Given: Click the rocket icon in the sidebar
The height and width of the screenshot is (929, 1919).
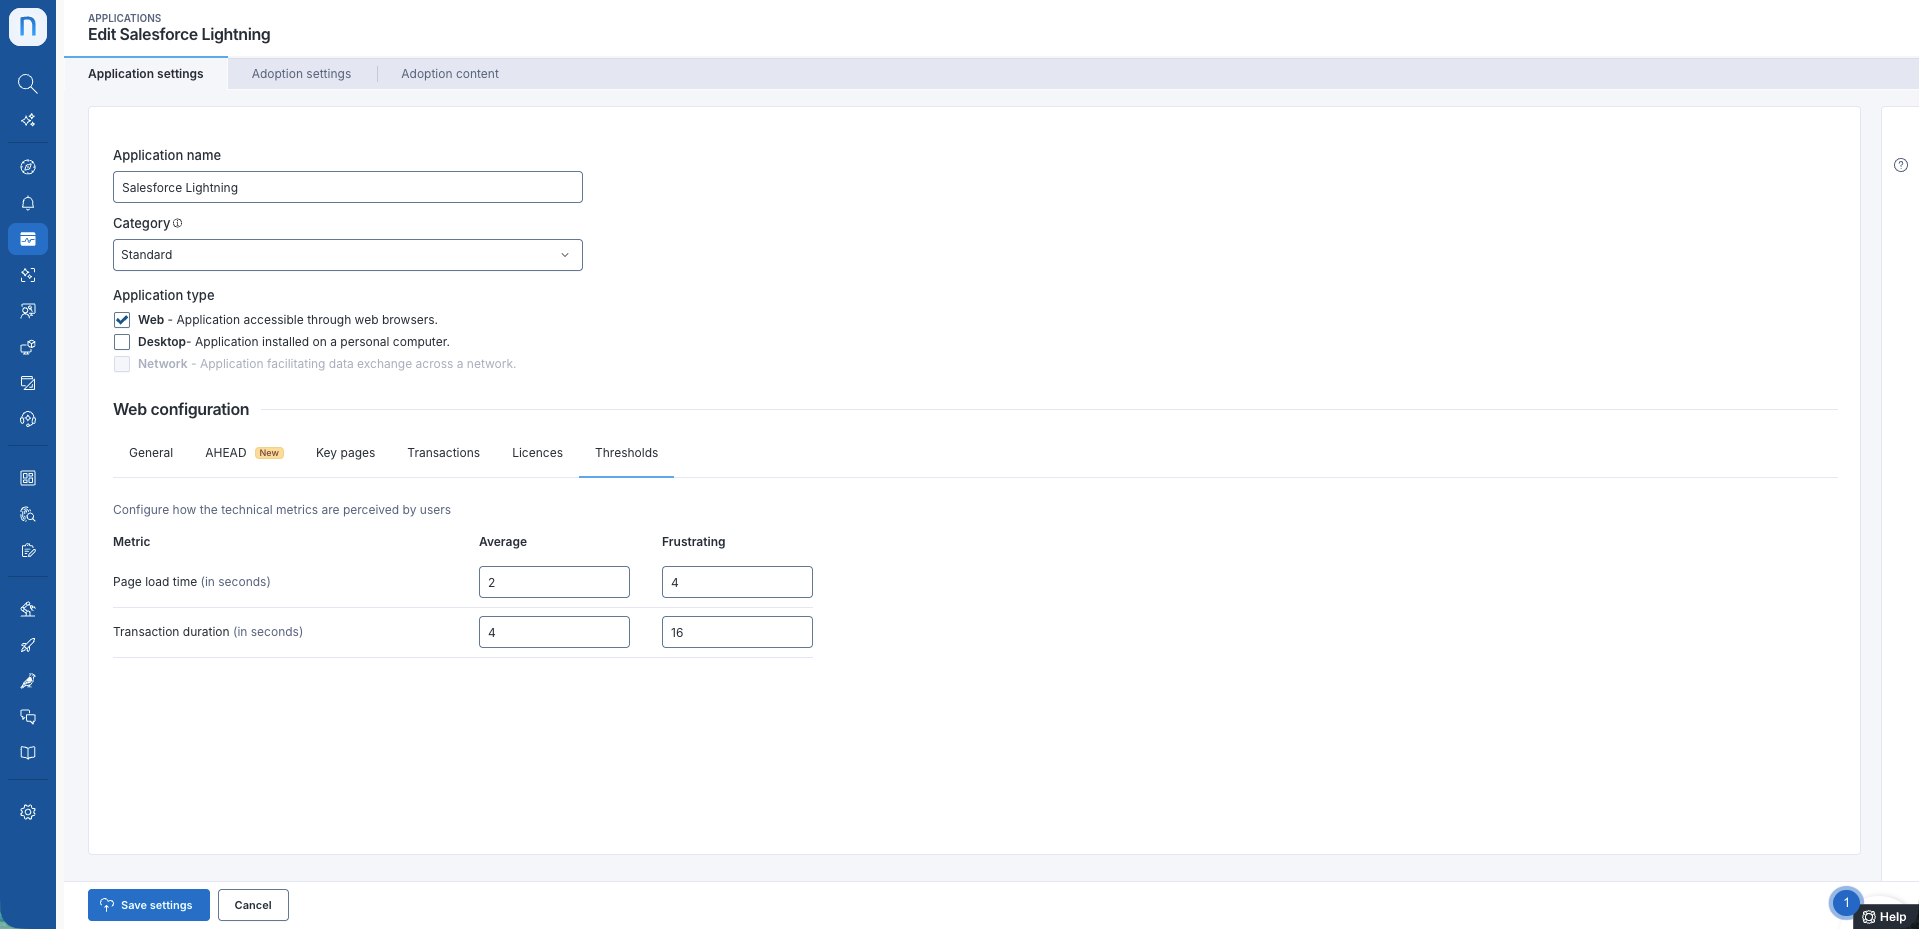Looking at the screenshot, I should coord(28,645).
